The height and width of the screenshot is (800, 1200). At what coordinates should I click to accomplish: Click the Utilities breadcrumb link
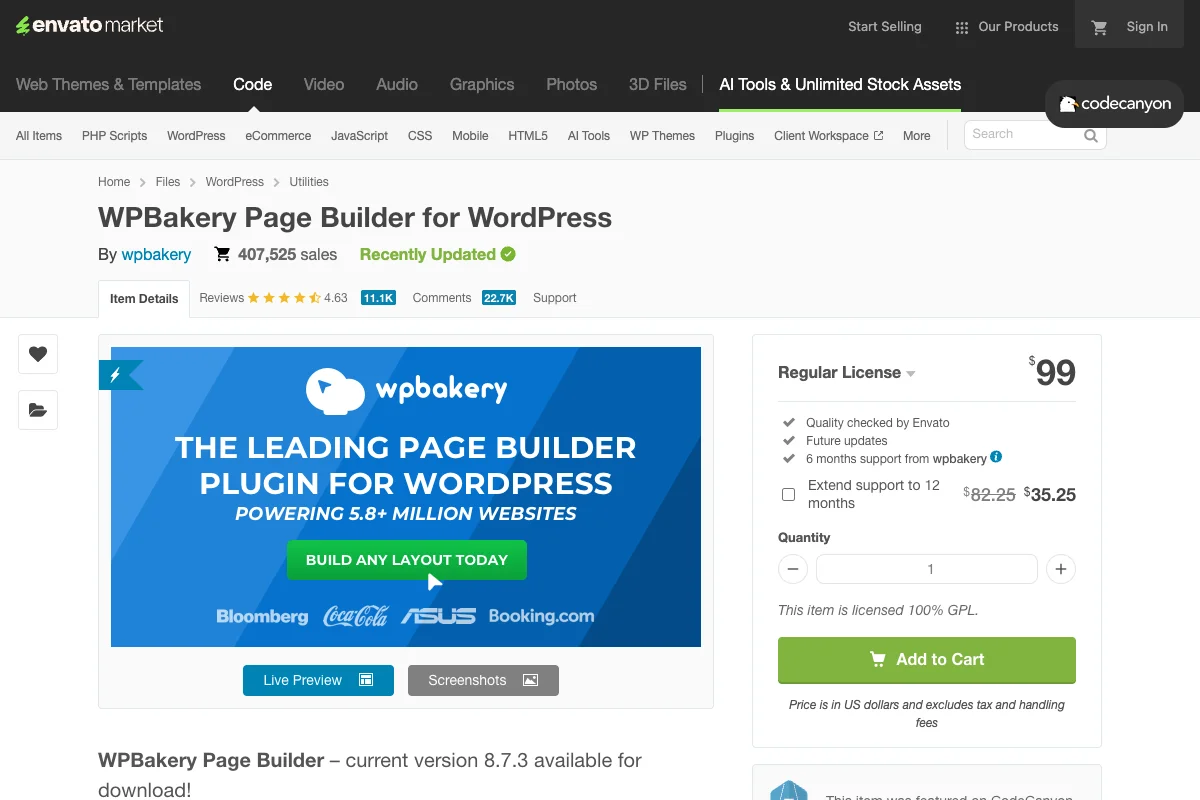tap(309, 182)
